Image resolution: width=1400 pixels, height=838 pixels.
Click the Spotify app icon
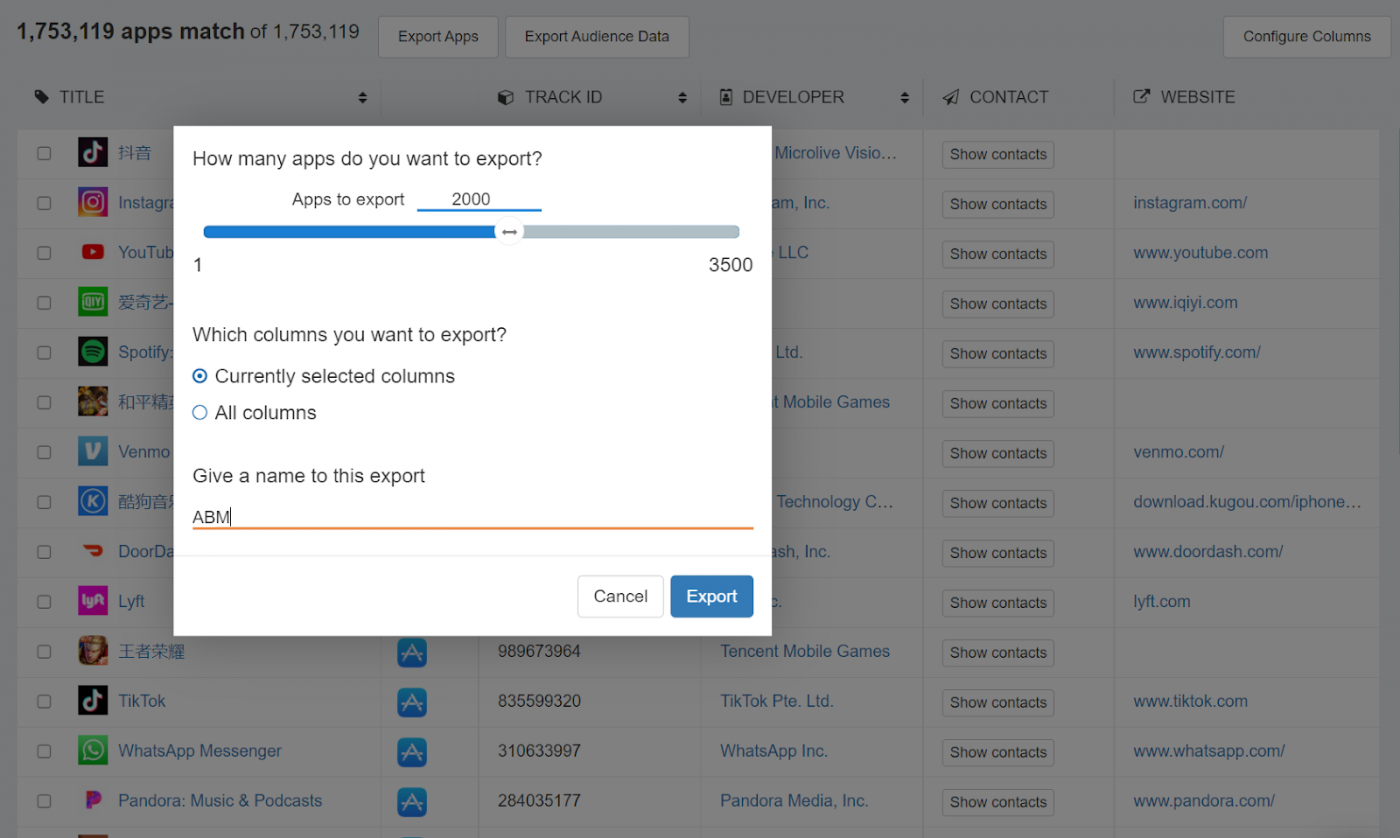pyautogui.click(x=92, y=352)
